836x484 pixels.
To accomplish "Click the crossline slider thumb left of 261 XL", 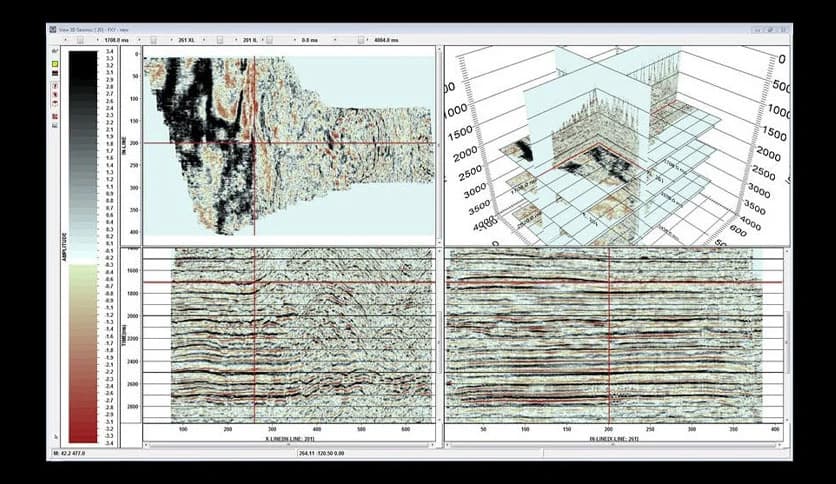I will coord(154,40).
